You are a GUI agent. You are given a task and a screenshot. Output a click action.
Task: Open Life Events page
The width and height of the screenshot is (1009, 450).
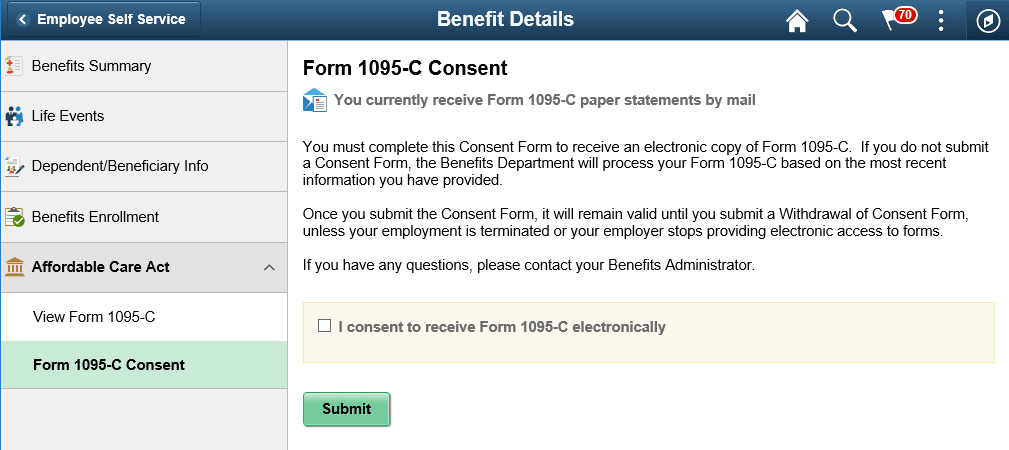[x=68, y=116]
